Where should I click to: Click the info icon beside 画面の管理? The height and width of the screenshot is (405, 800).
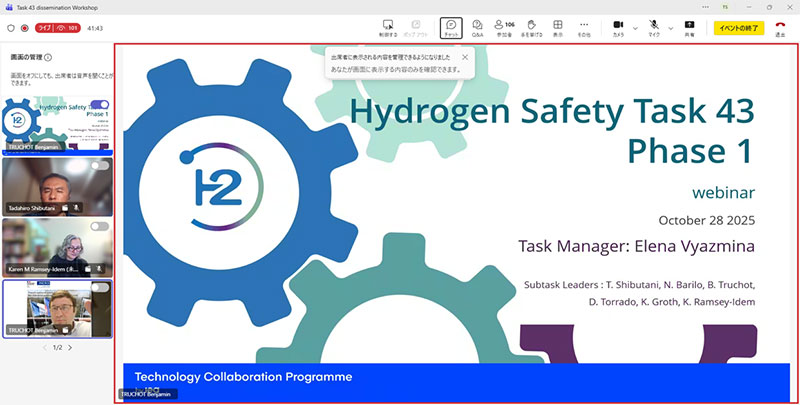48,58
